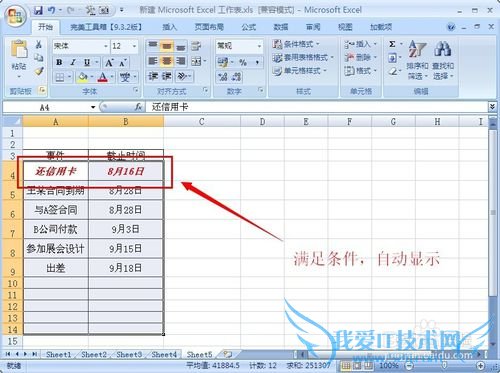Open Excel help question mark
Image resolution: width=500 pixels, height=373 pixels.
coord(451,27)
